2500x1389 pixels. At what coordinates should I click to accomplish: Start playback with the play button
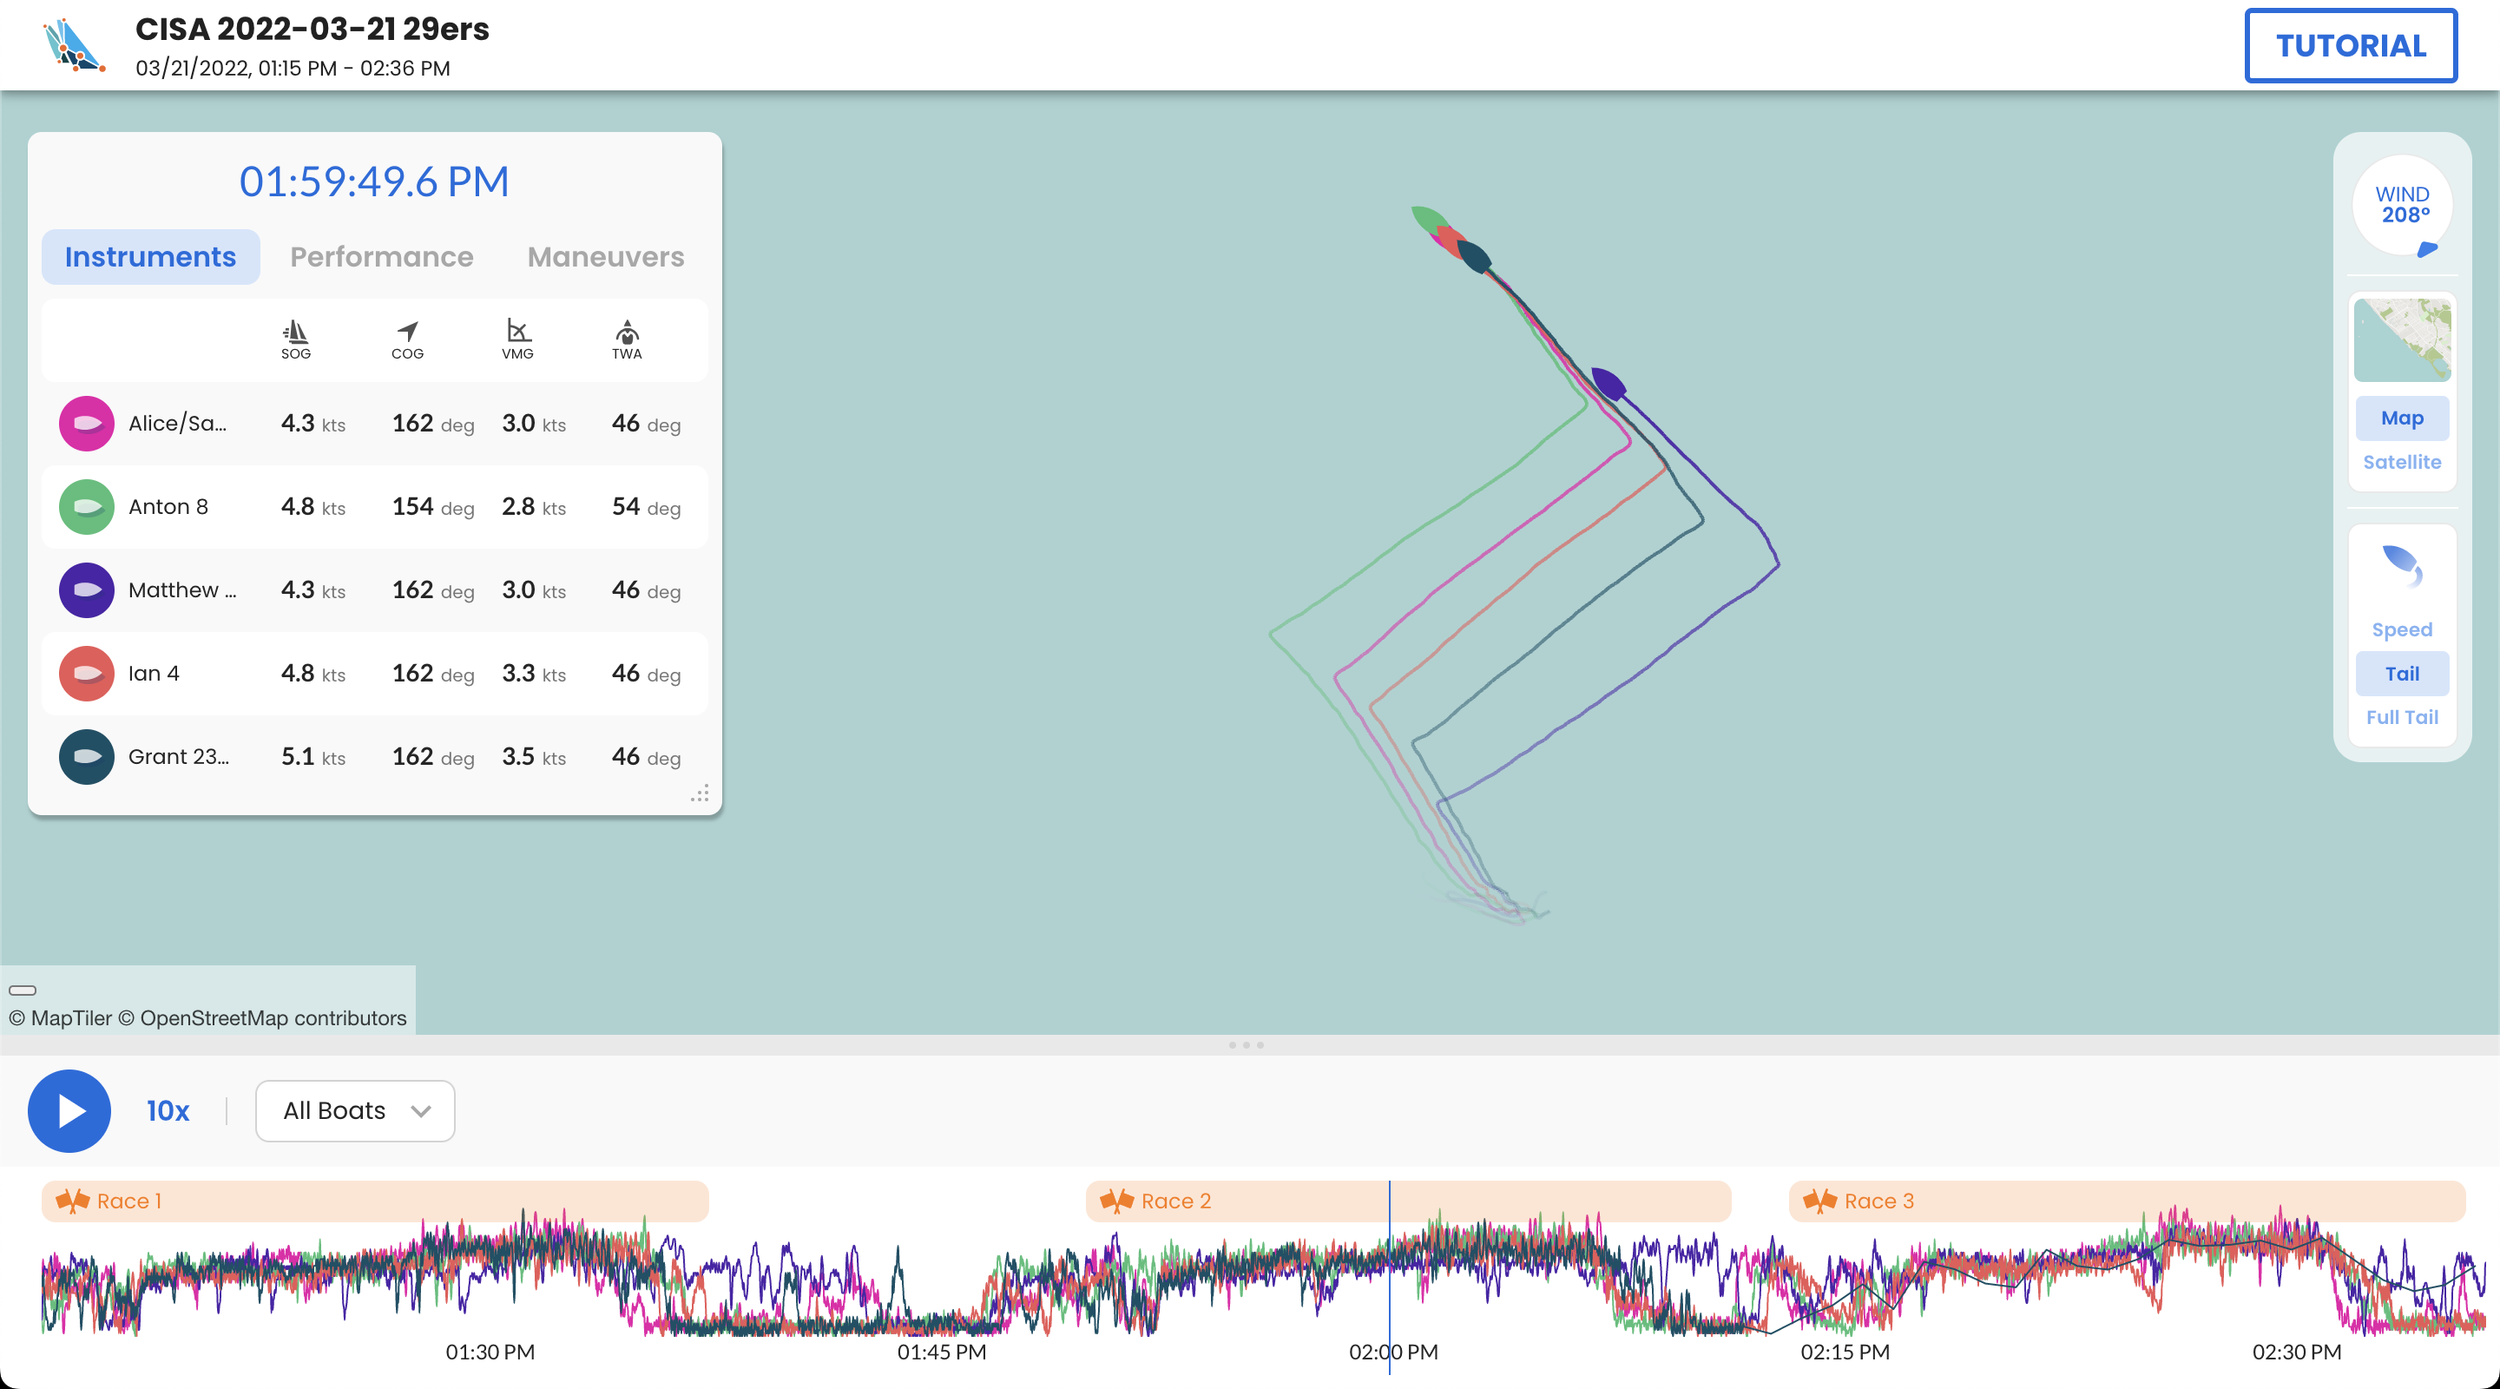click(x=69, y=1111)
